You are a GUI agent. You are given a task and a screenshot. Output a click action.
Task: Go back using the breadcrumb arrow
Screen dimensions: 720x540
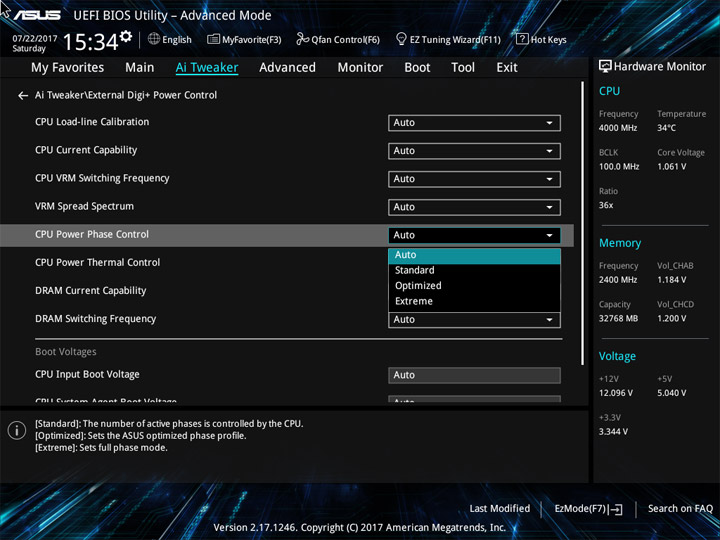(x=22, y=96)
